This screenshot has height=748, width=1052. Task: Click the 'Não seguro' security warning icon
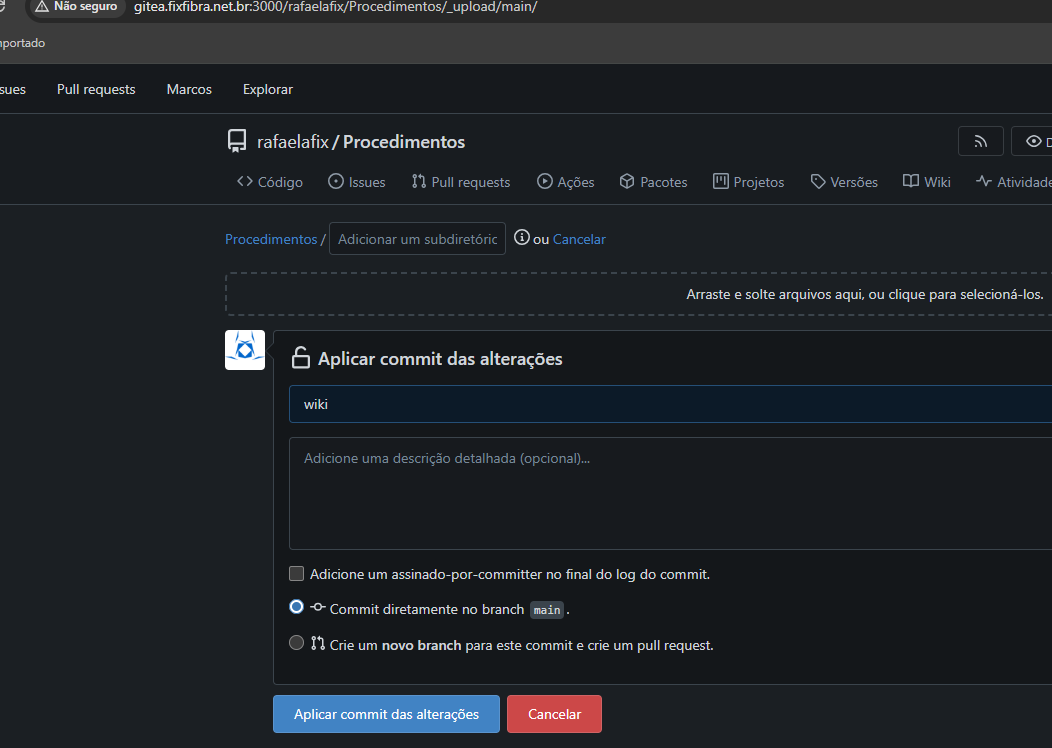[x=42, y=7]
